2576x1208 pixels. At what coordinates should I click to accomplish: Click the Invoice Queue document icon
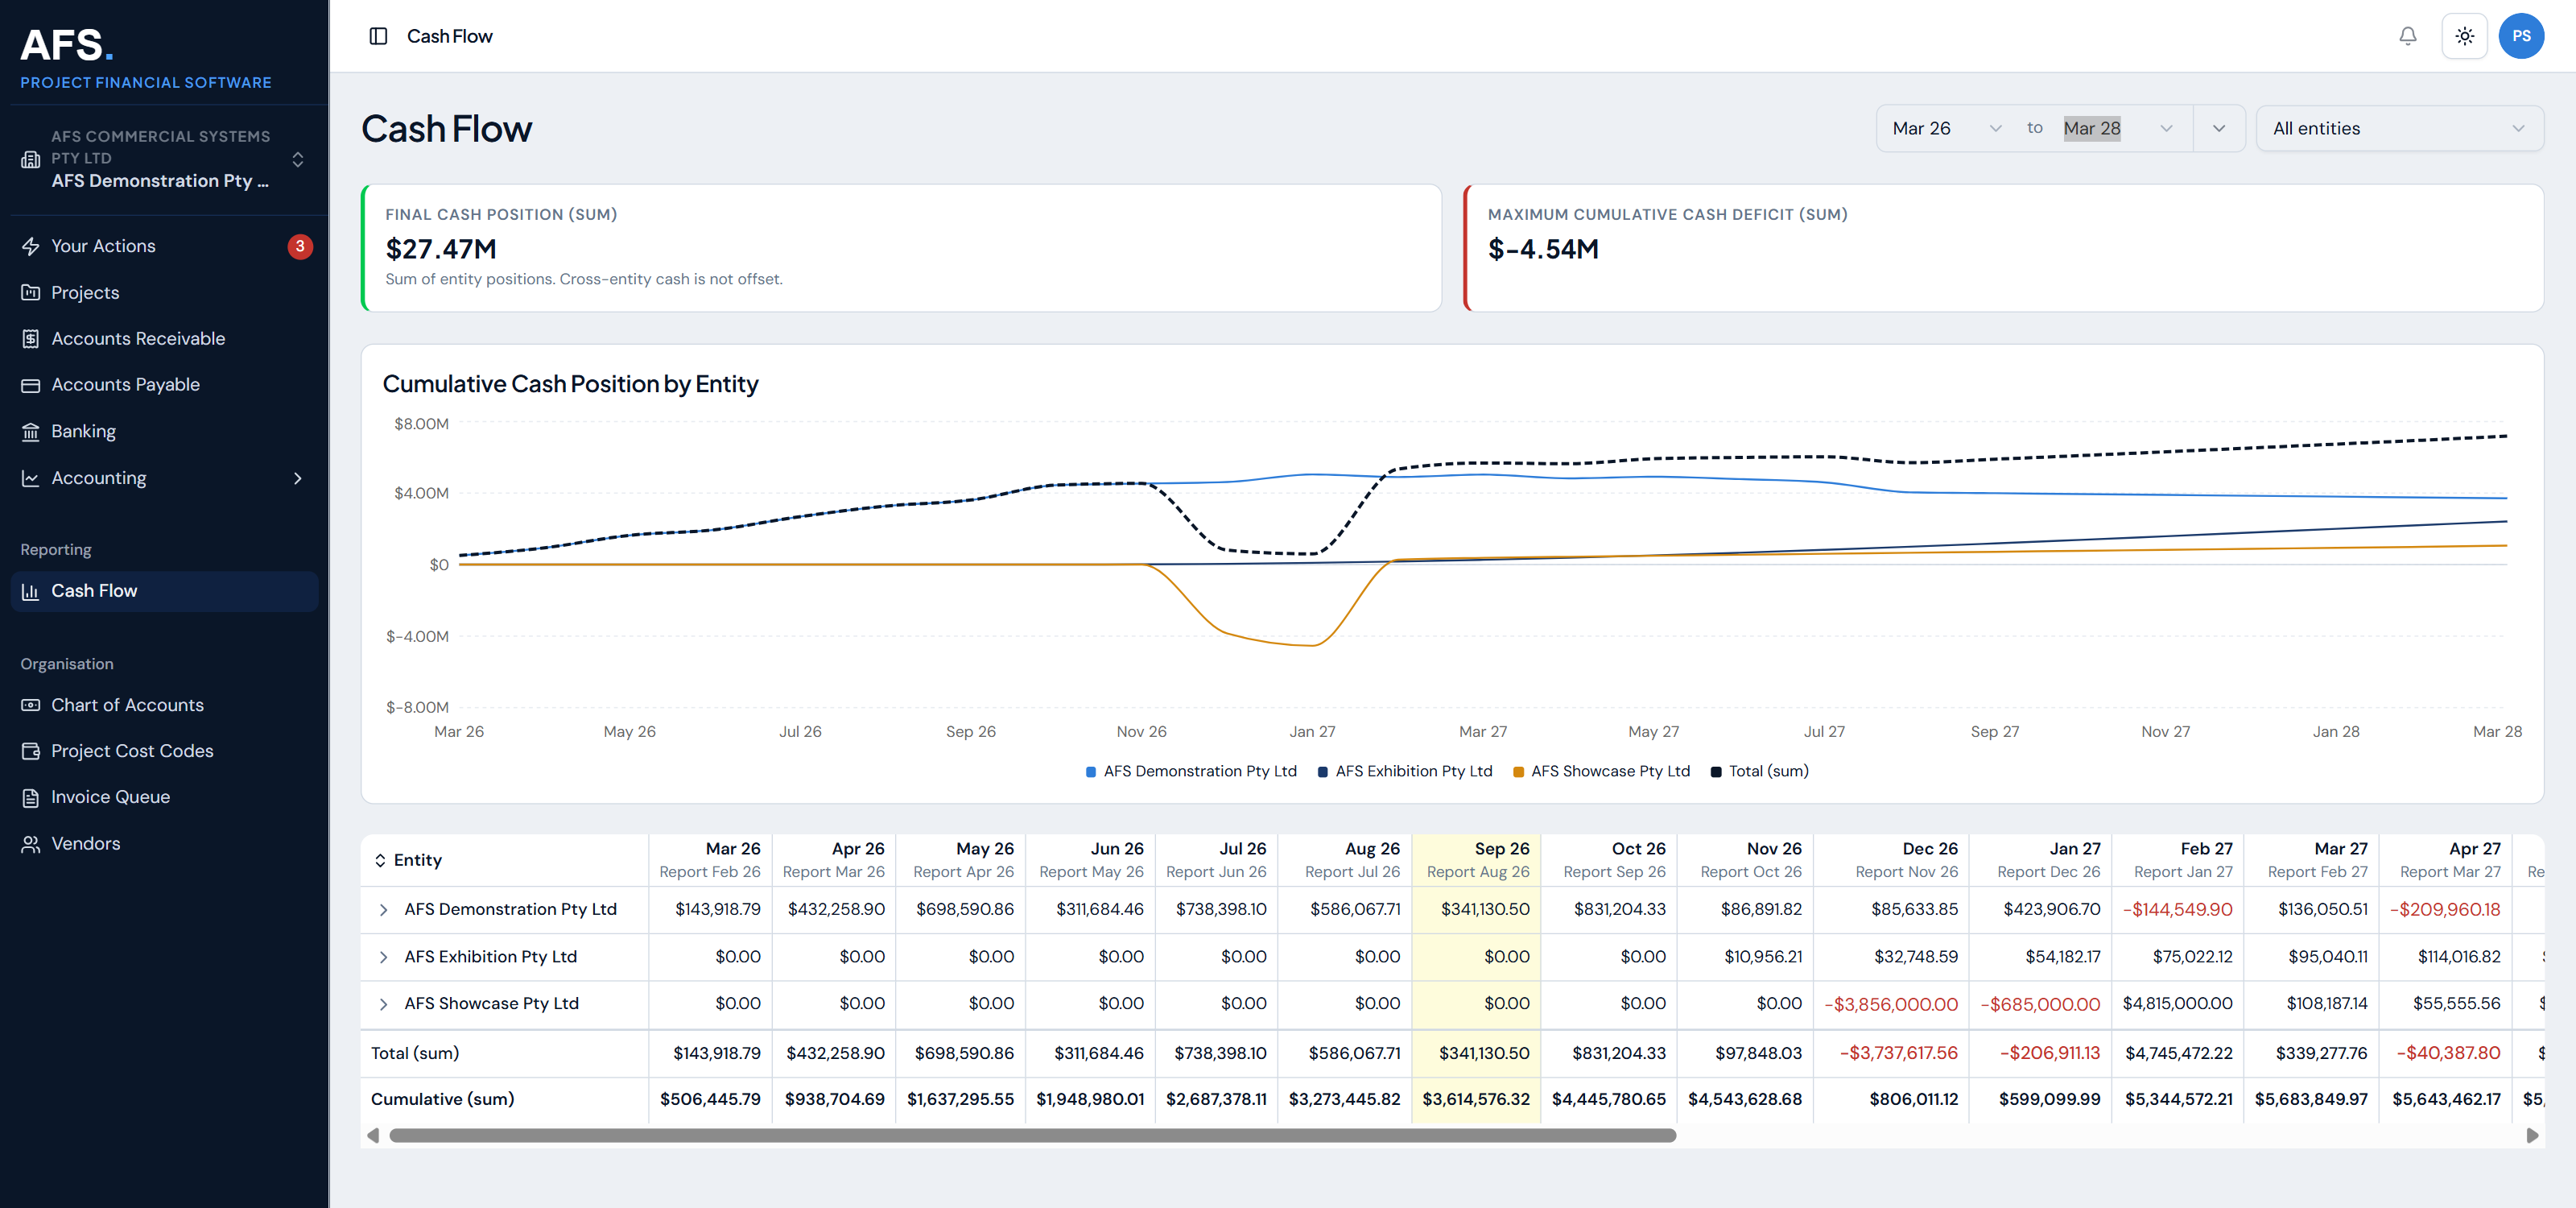coord(31,797)
